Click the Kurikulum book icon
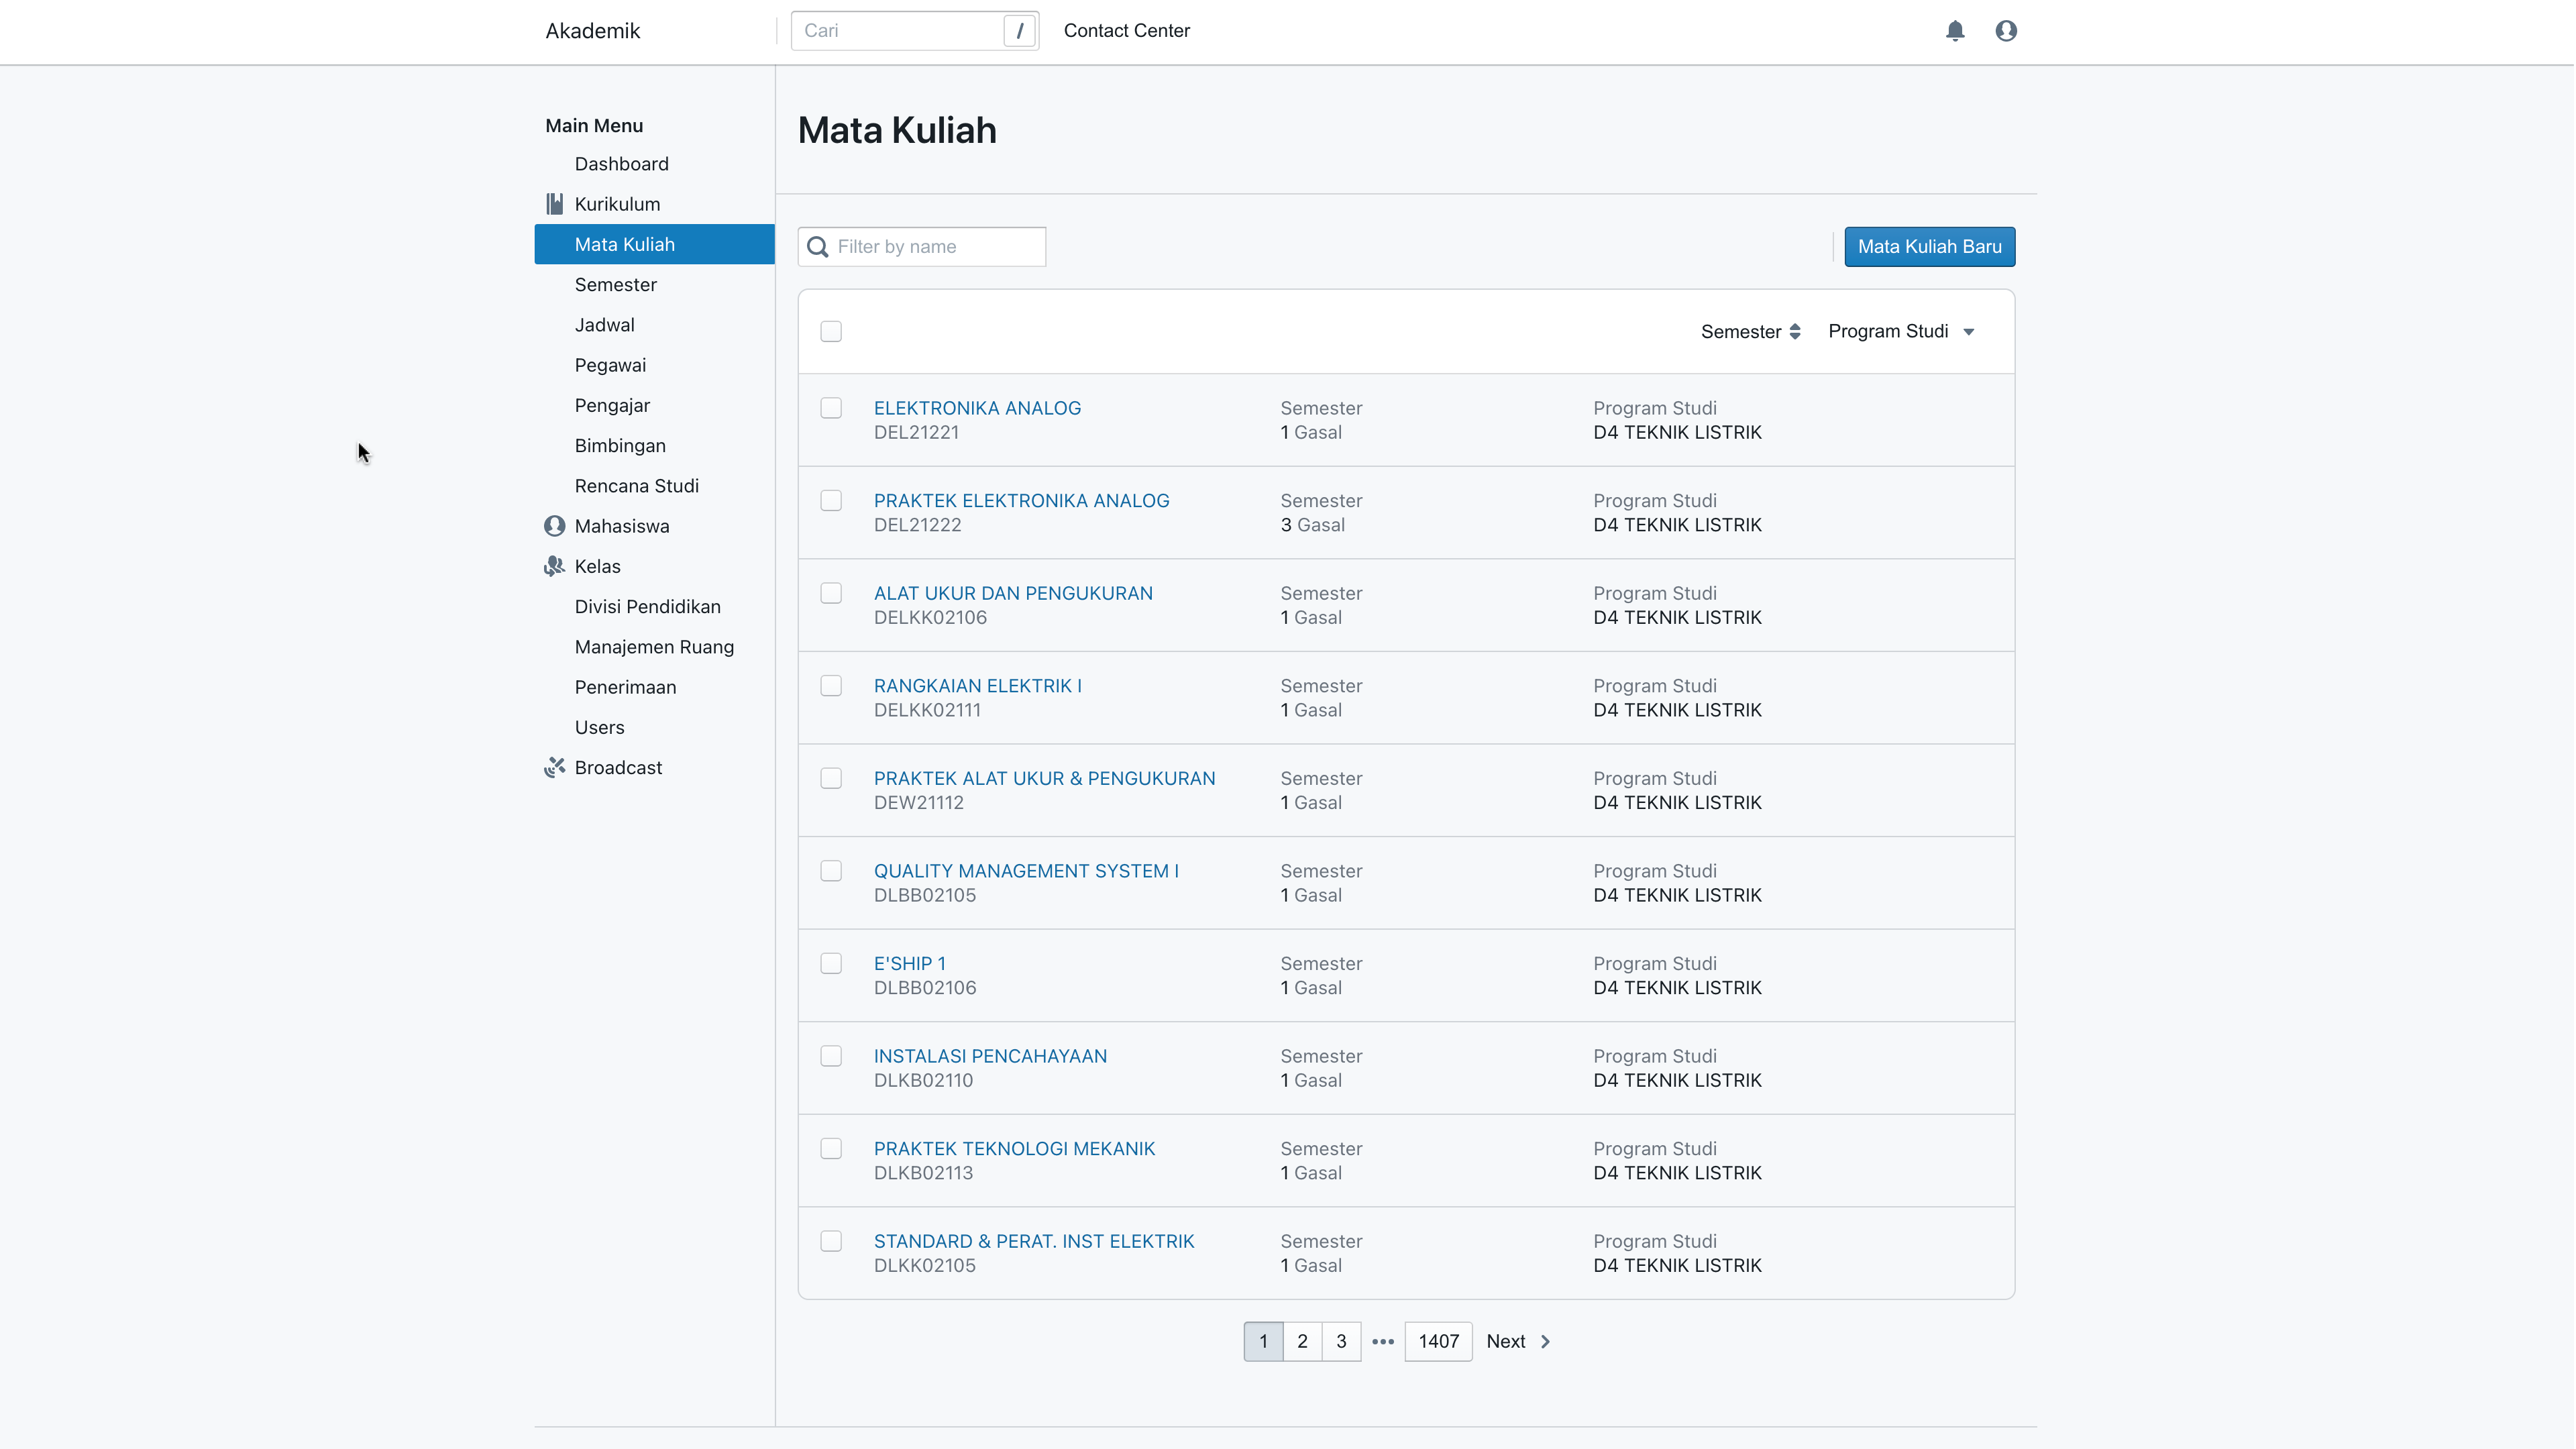The image size is (2576, 1449). point(554,204)
